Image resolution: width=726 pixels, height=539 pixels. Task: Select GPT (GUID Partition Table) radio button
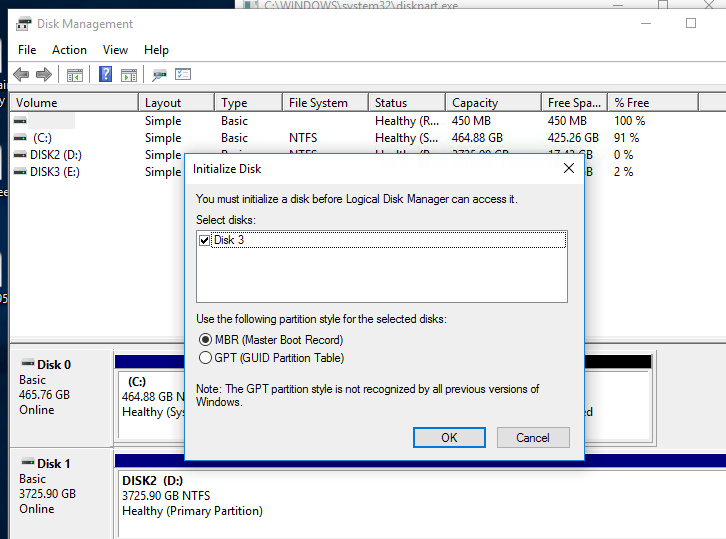tap(205, 358)
